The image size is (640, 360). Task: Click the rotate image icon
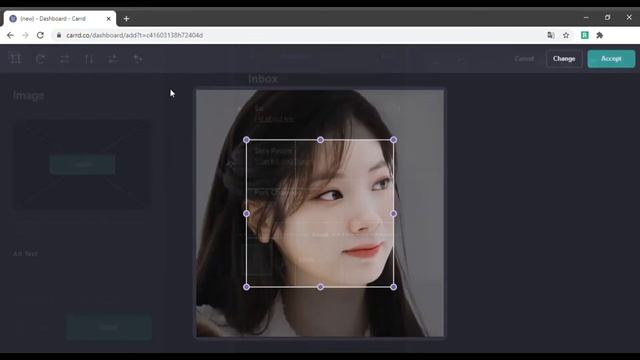pos(40,59)
